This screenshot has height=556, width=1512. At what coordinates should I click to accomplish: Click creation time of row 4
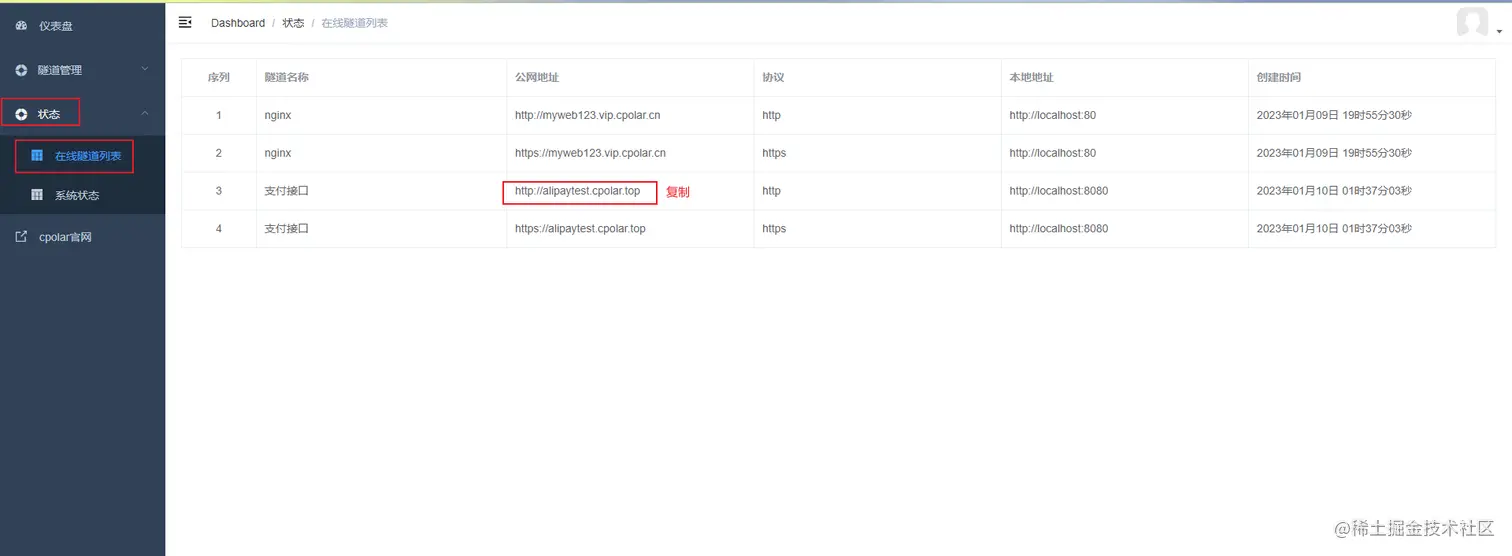point(1334,229)
